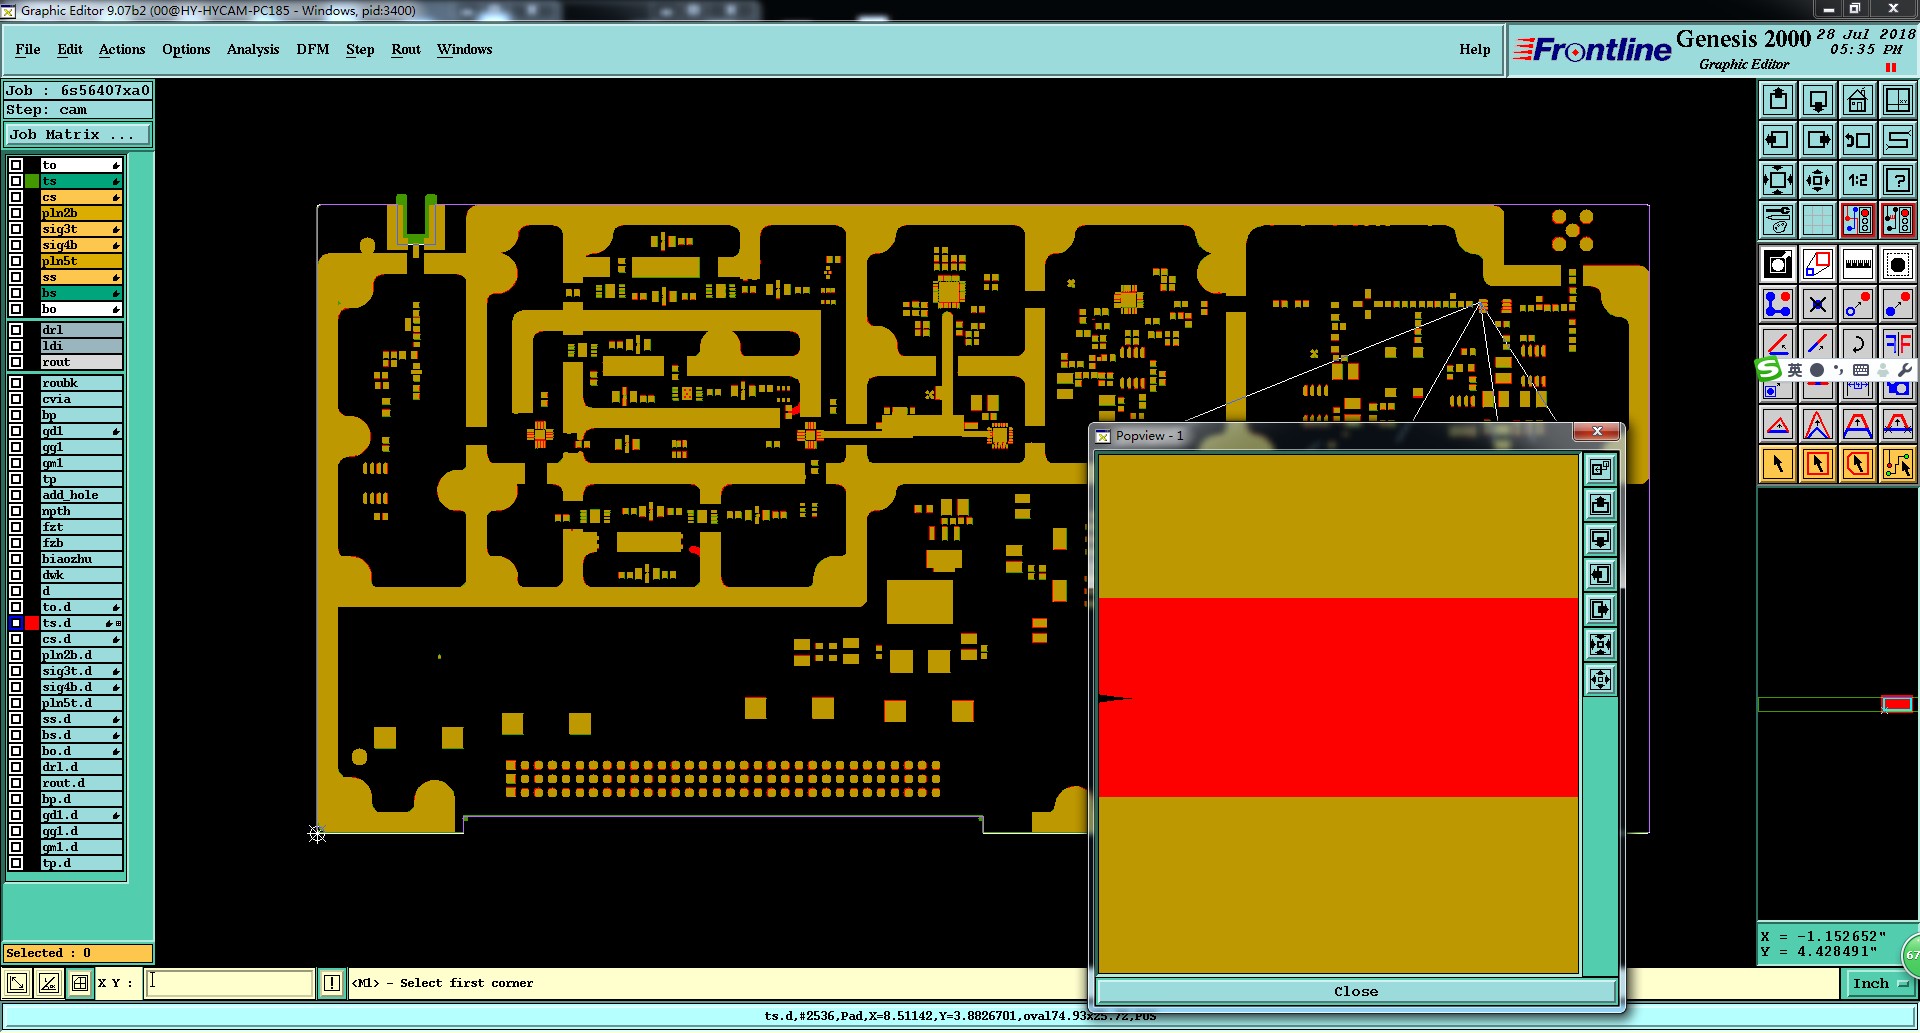
Task: Click the ruler measure tool icon
Action: tap(1858, 264)
